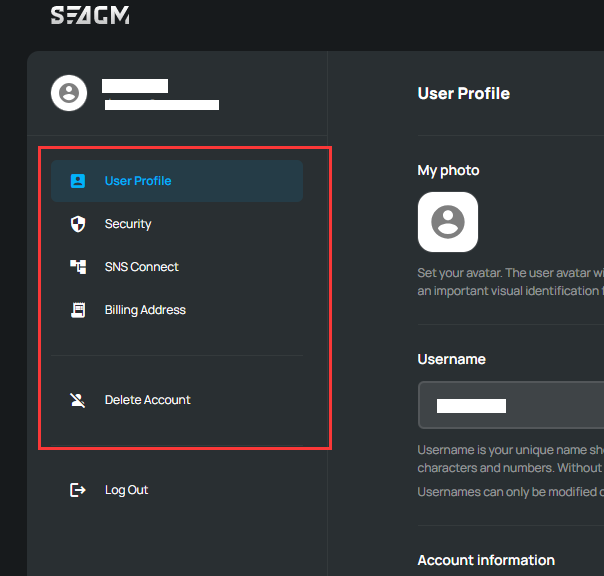This screenshot has width=604, height=576.
Task: Choose the Delete Account option
Action: 147,400
